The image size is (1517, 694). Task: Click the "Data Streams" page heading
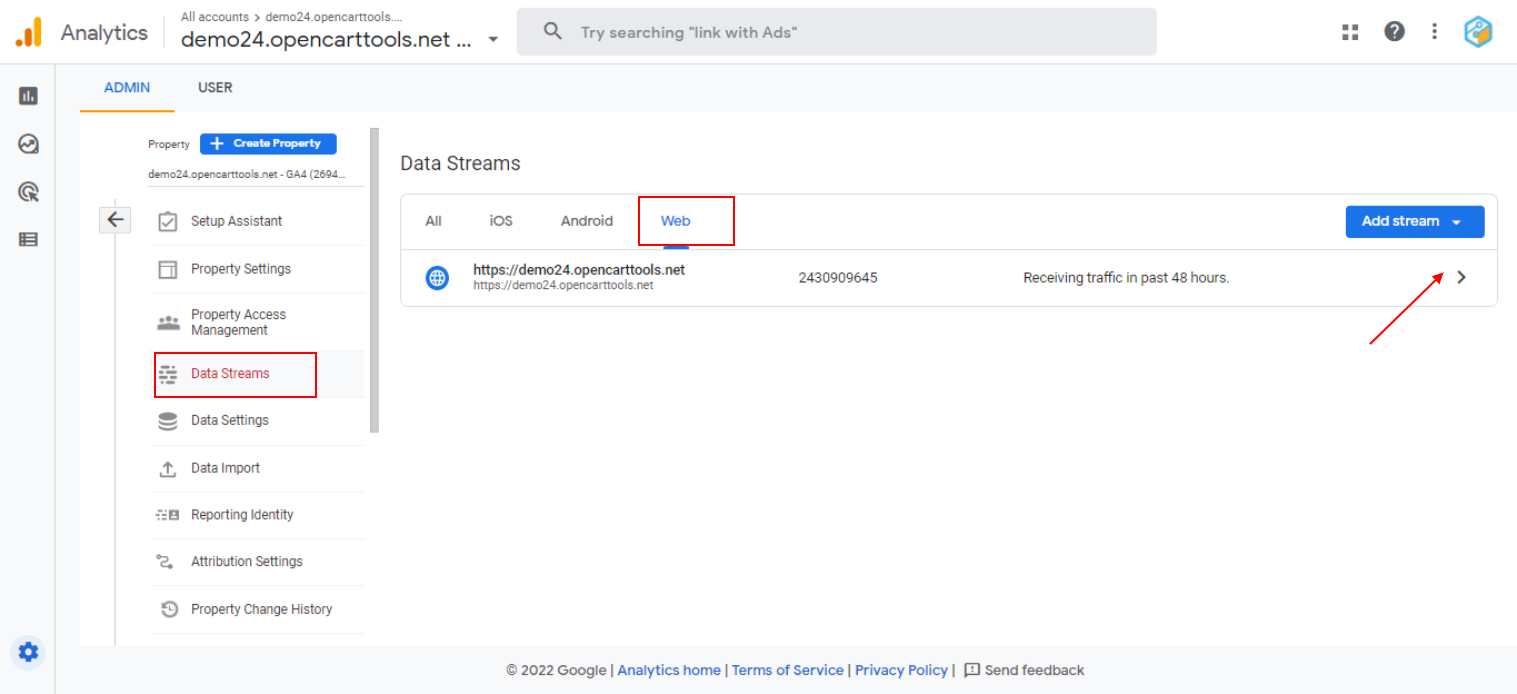[x=460, y=163]
